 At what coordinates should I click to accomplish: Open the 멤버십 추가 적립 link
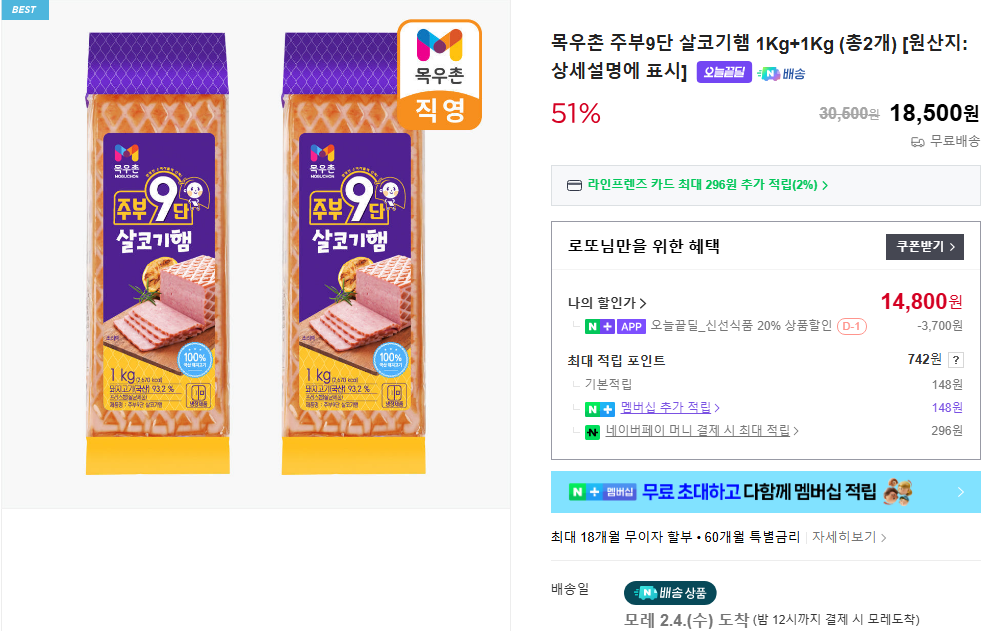666,407
